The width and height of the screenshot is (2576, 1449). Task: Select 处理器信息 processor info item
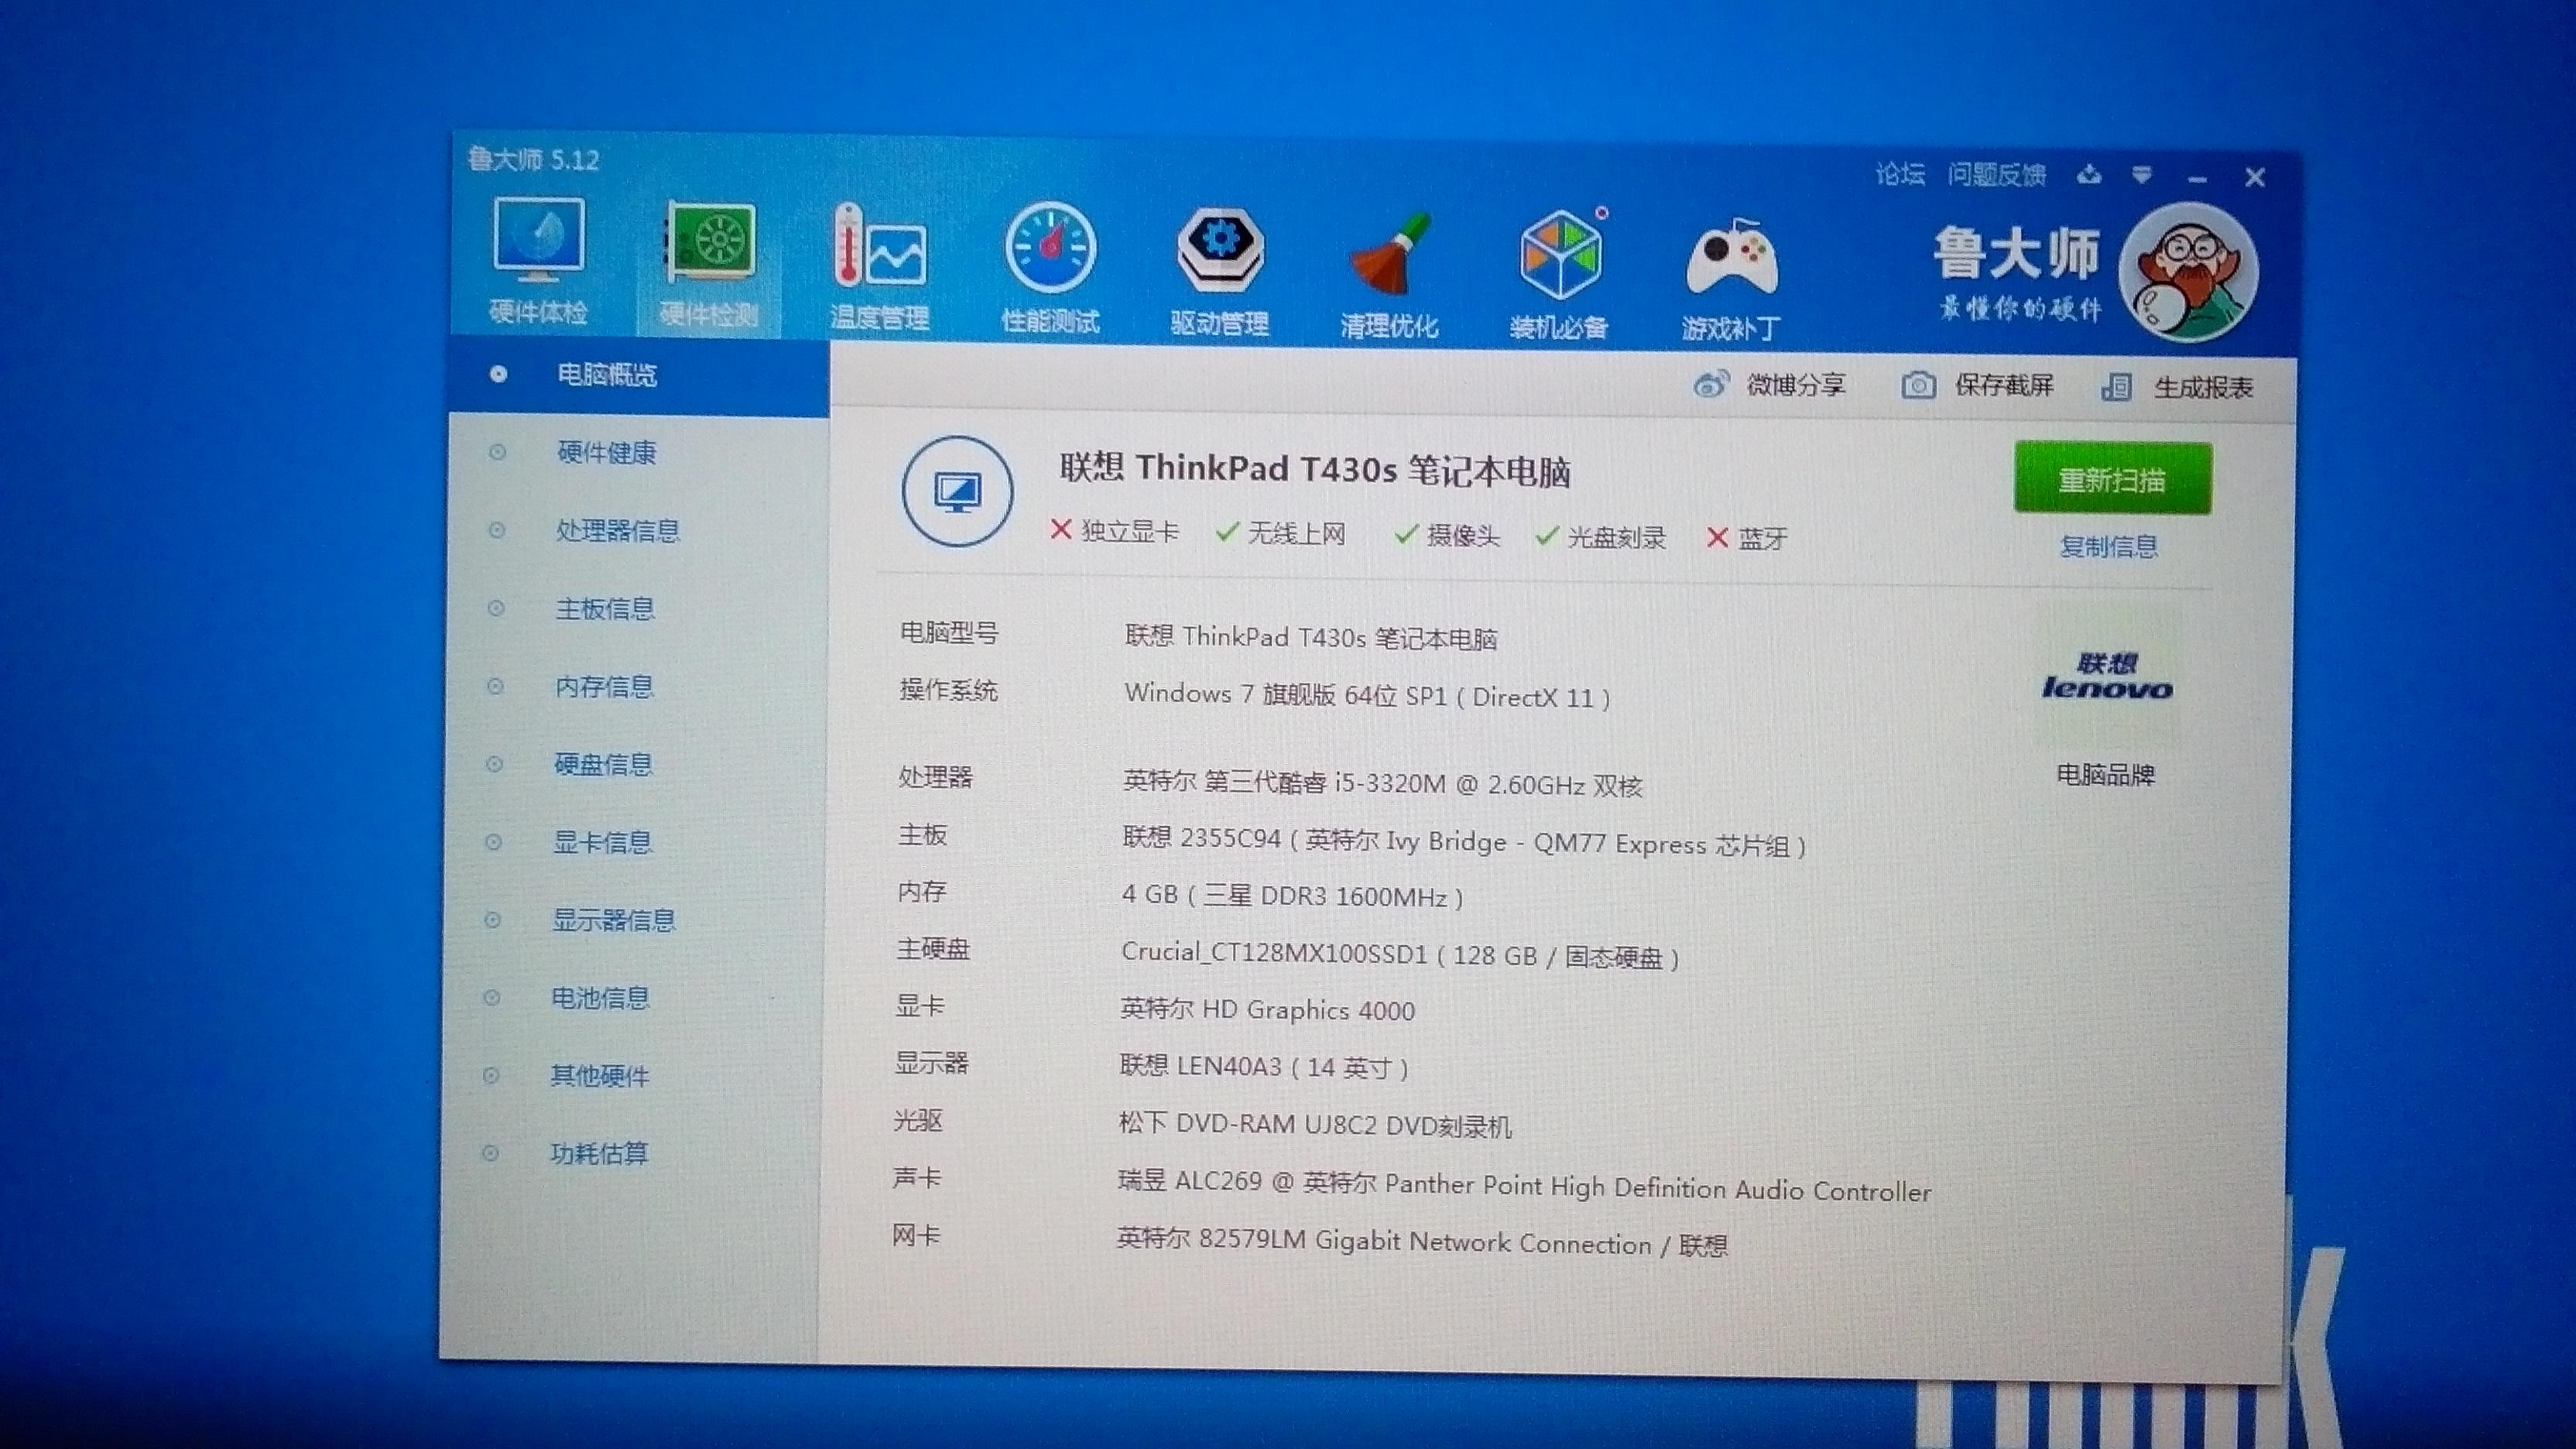click(617, 531)
